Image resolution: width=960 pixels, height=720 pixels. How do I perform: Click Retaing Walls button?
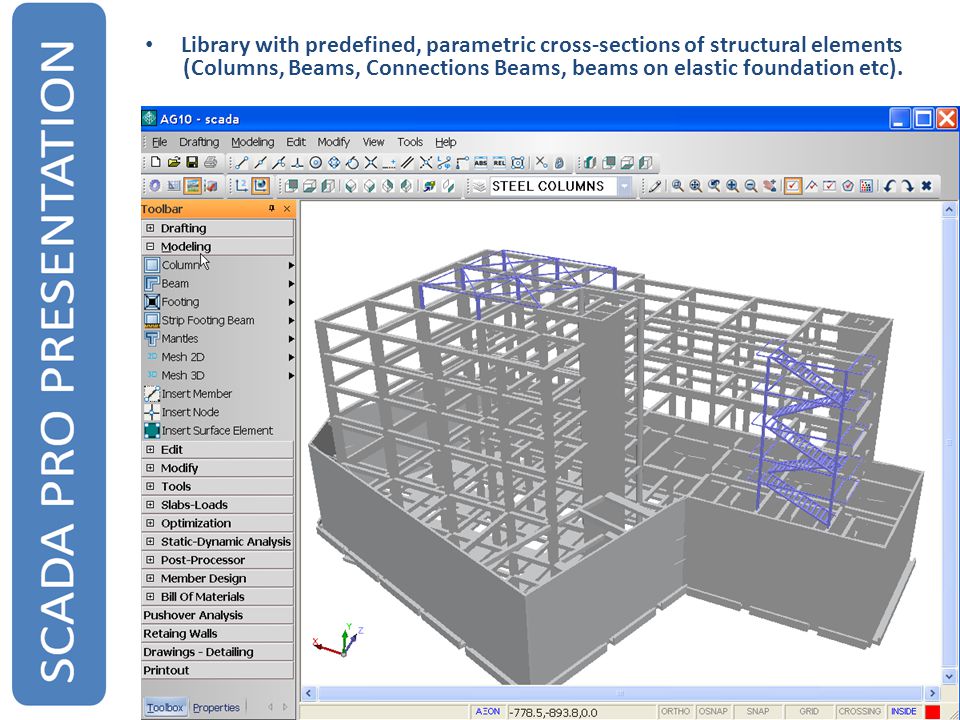pos(217,634)
